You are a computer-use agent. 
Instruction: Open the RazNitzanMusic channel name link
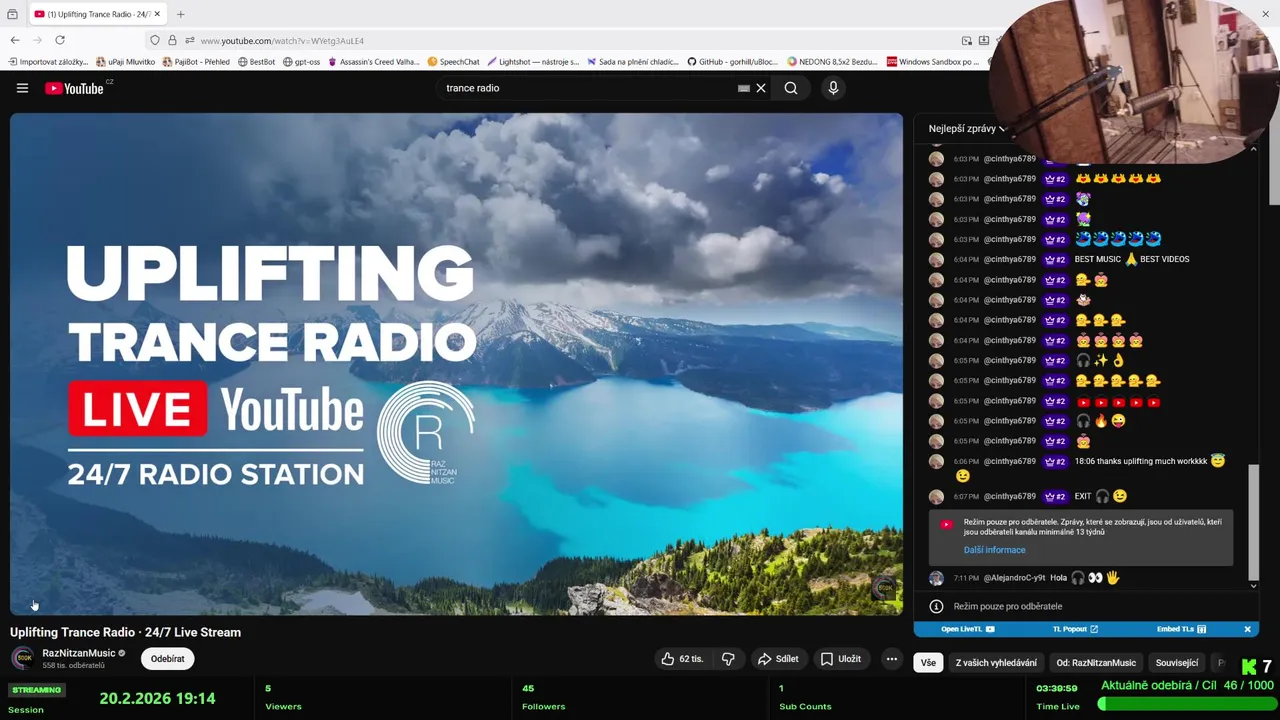click(x=79, y=653)
